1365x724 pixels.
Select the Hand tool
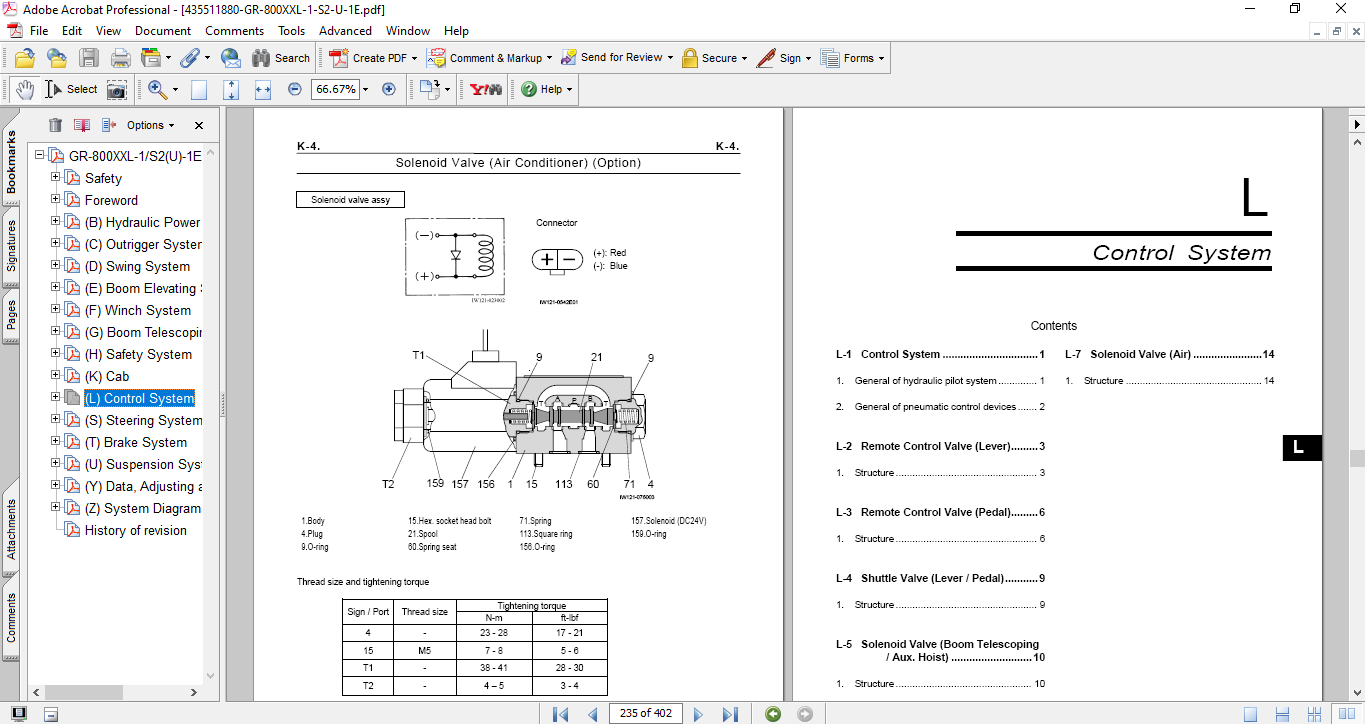point(23,89)
